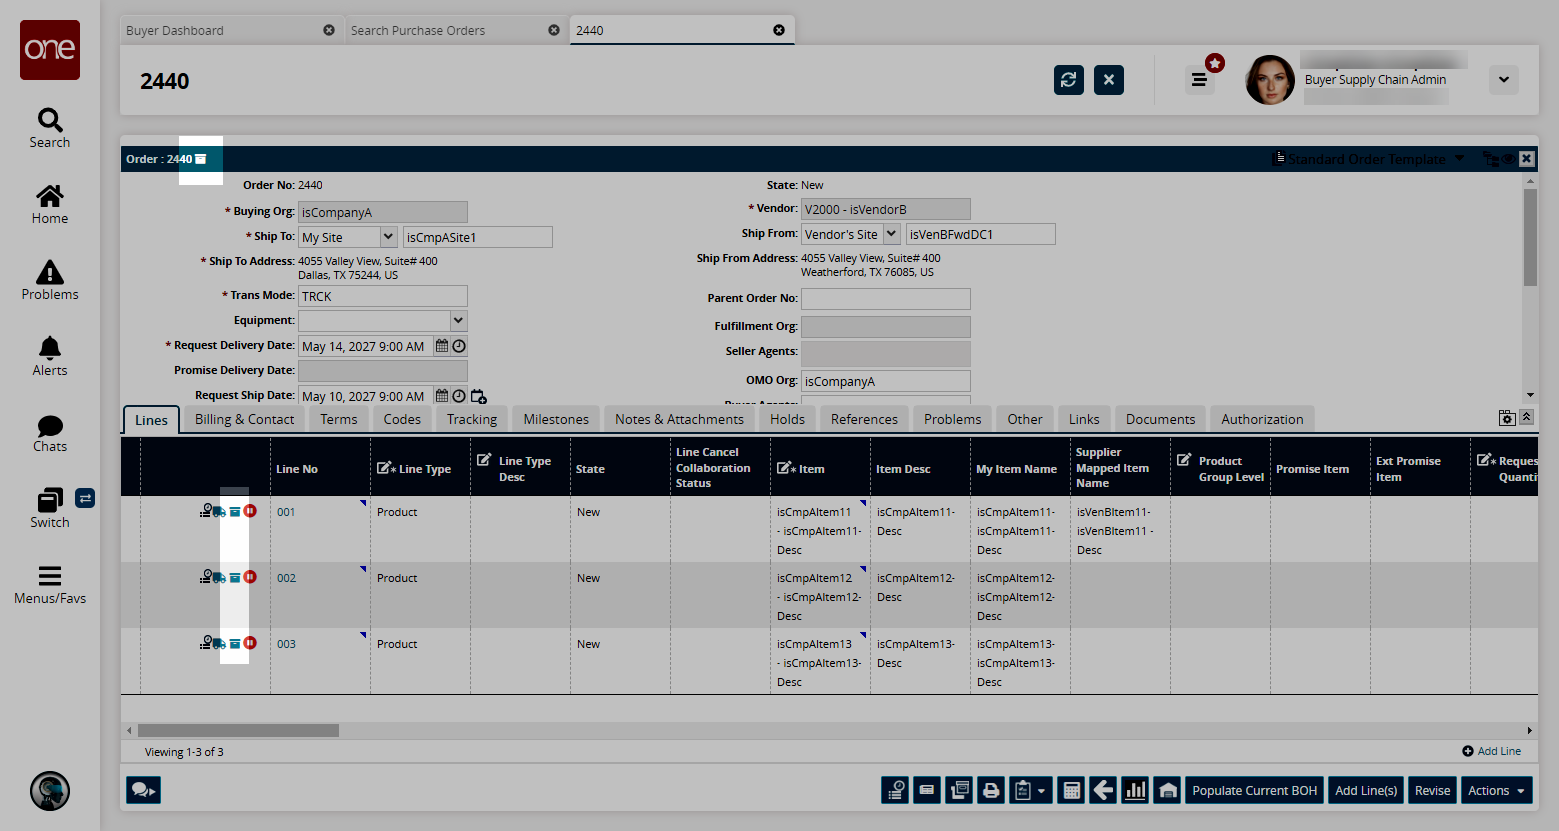
Task: Click the horizontal scrollbar under the lines grid
Action: coord(238,730)
